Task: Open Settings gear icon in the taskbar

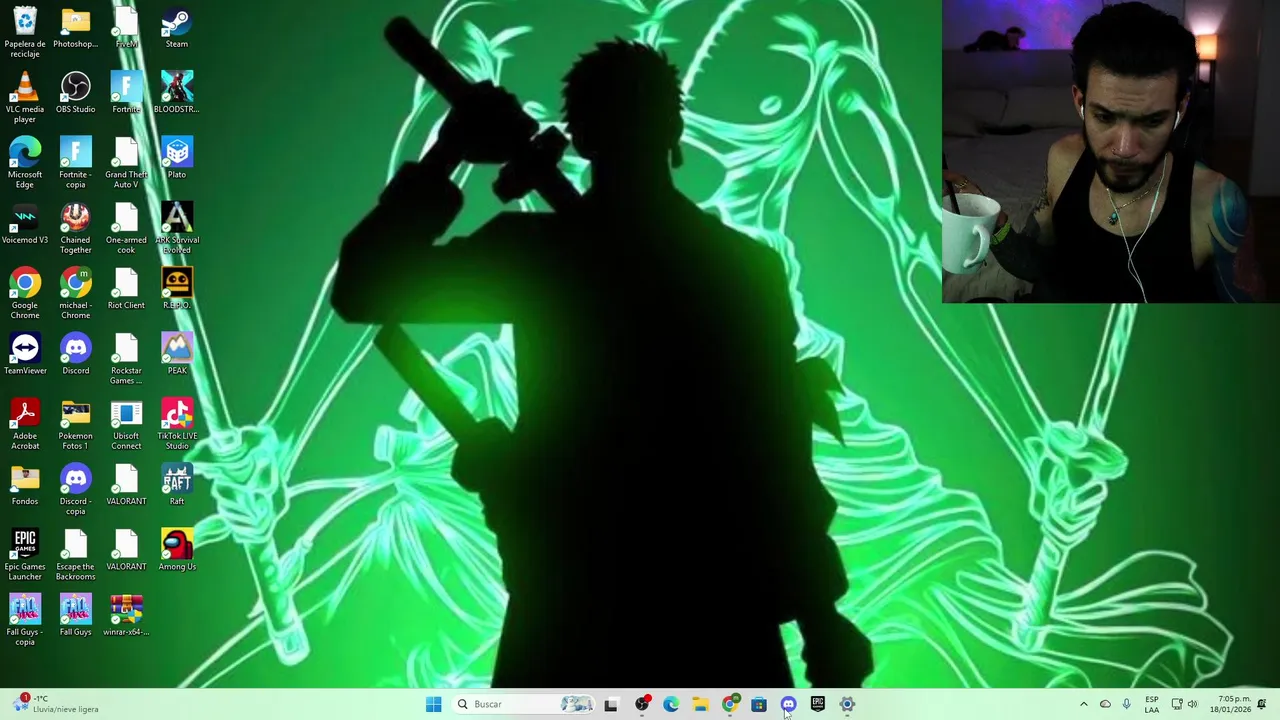Action: pyautogui.click(x=847, y=704)
